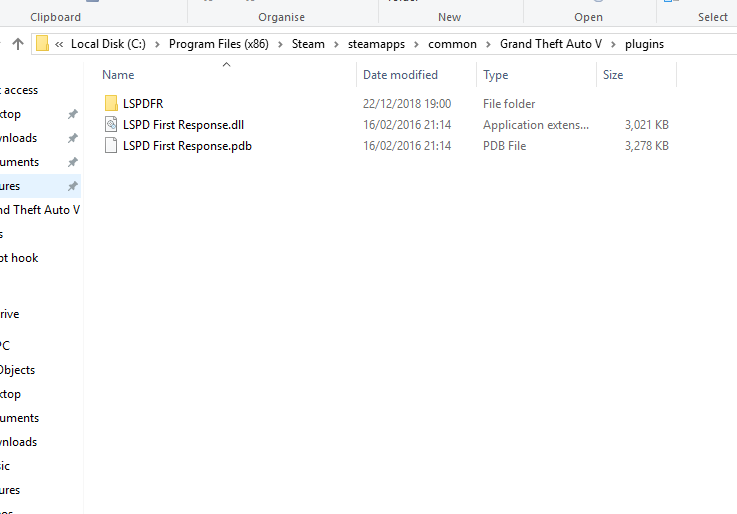Click File folder type cell

coord(509,103)
